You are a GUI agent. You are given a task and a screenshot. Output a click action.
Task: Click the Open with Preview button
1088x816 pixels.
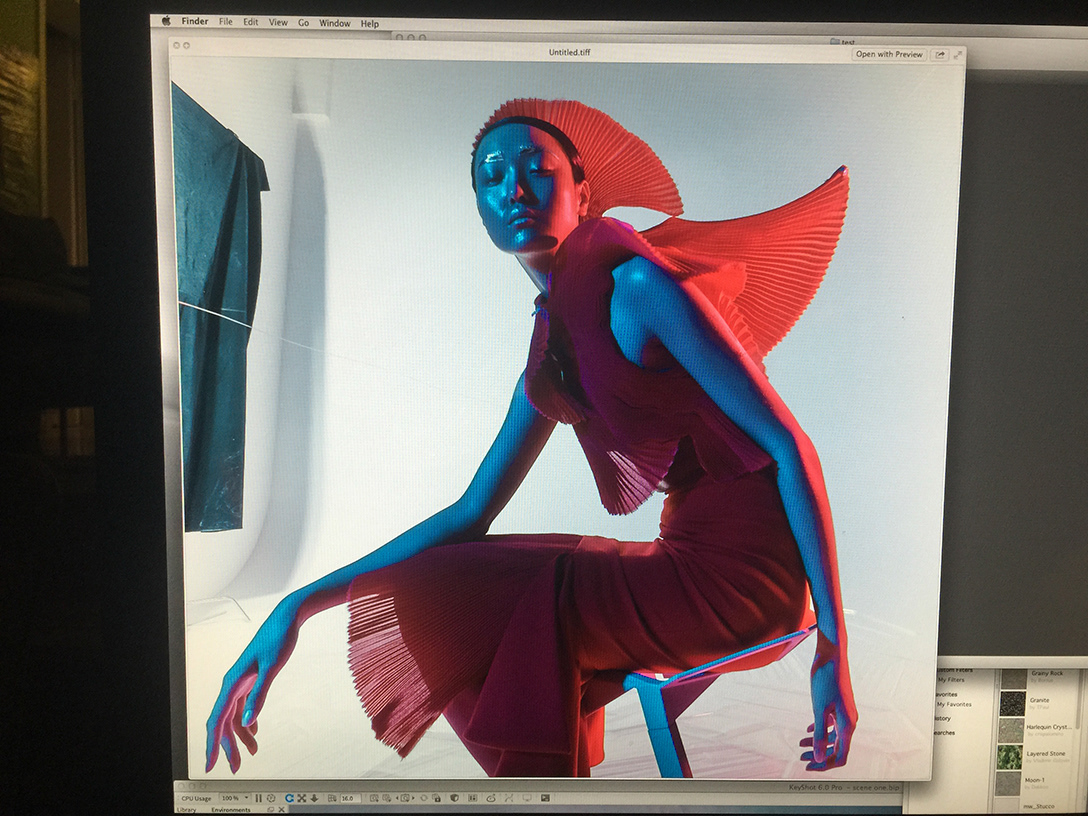[x=889, y=54]
